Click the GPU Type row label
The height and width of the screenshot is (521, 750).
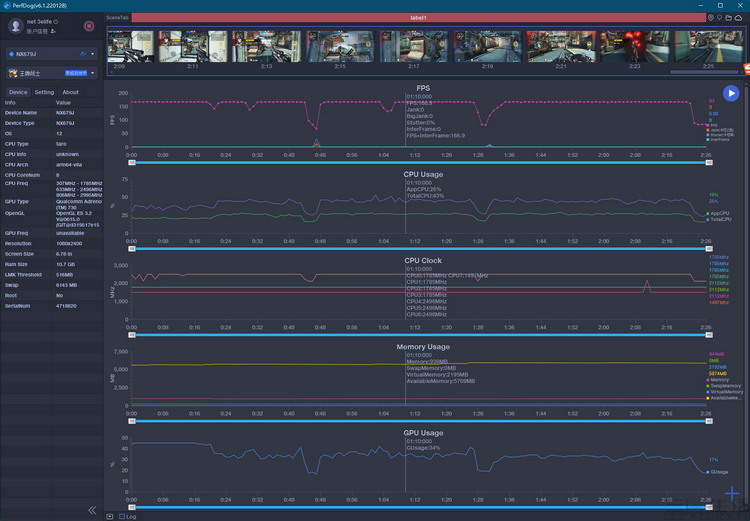(x=16, y=202)
